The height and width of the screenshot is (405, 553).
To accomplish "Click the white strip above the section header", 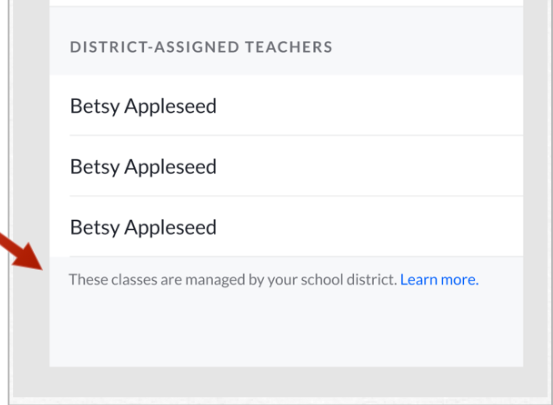I will pos(286,3).
